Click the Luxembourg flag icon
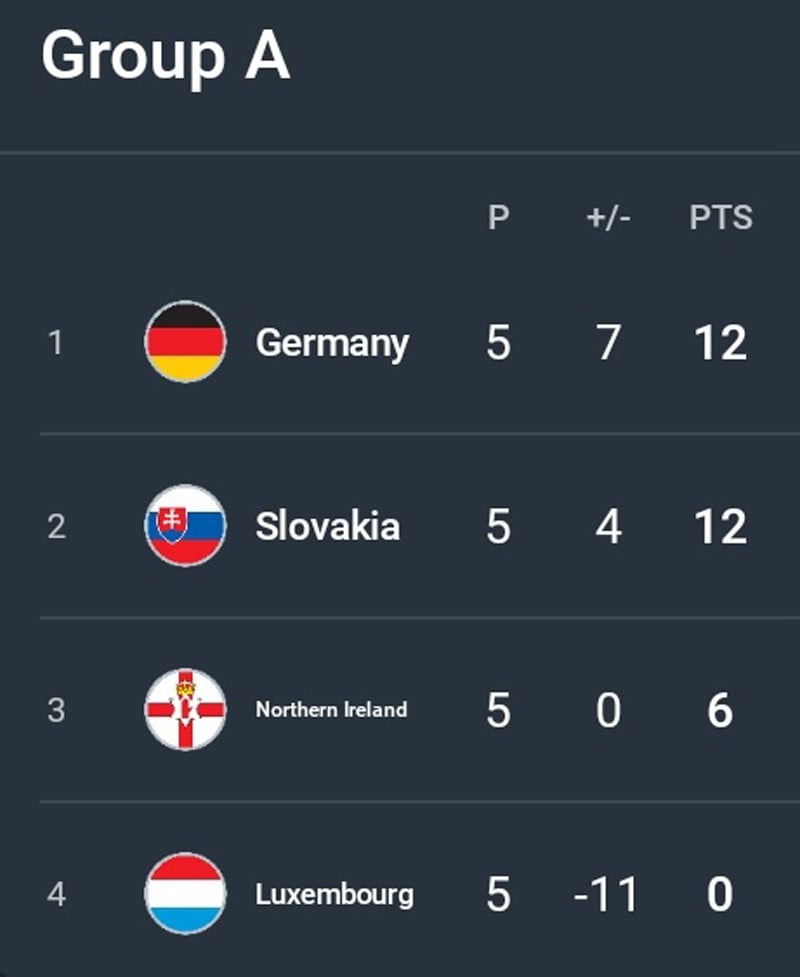The width and height of the screenshot is (800, 977). pyautogui.click(x=185, y=893)
